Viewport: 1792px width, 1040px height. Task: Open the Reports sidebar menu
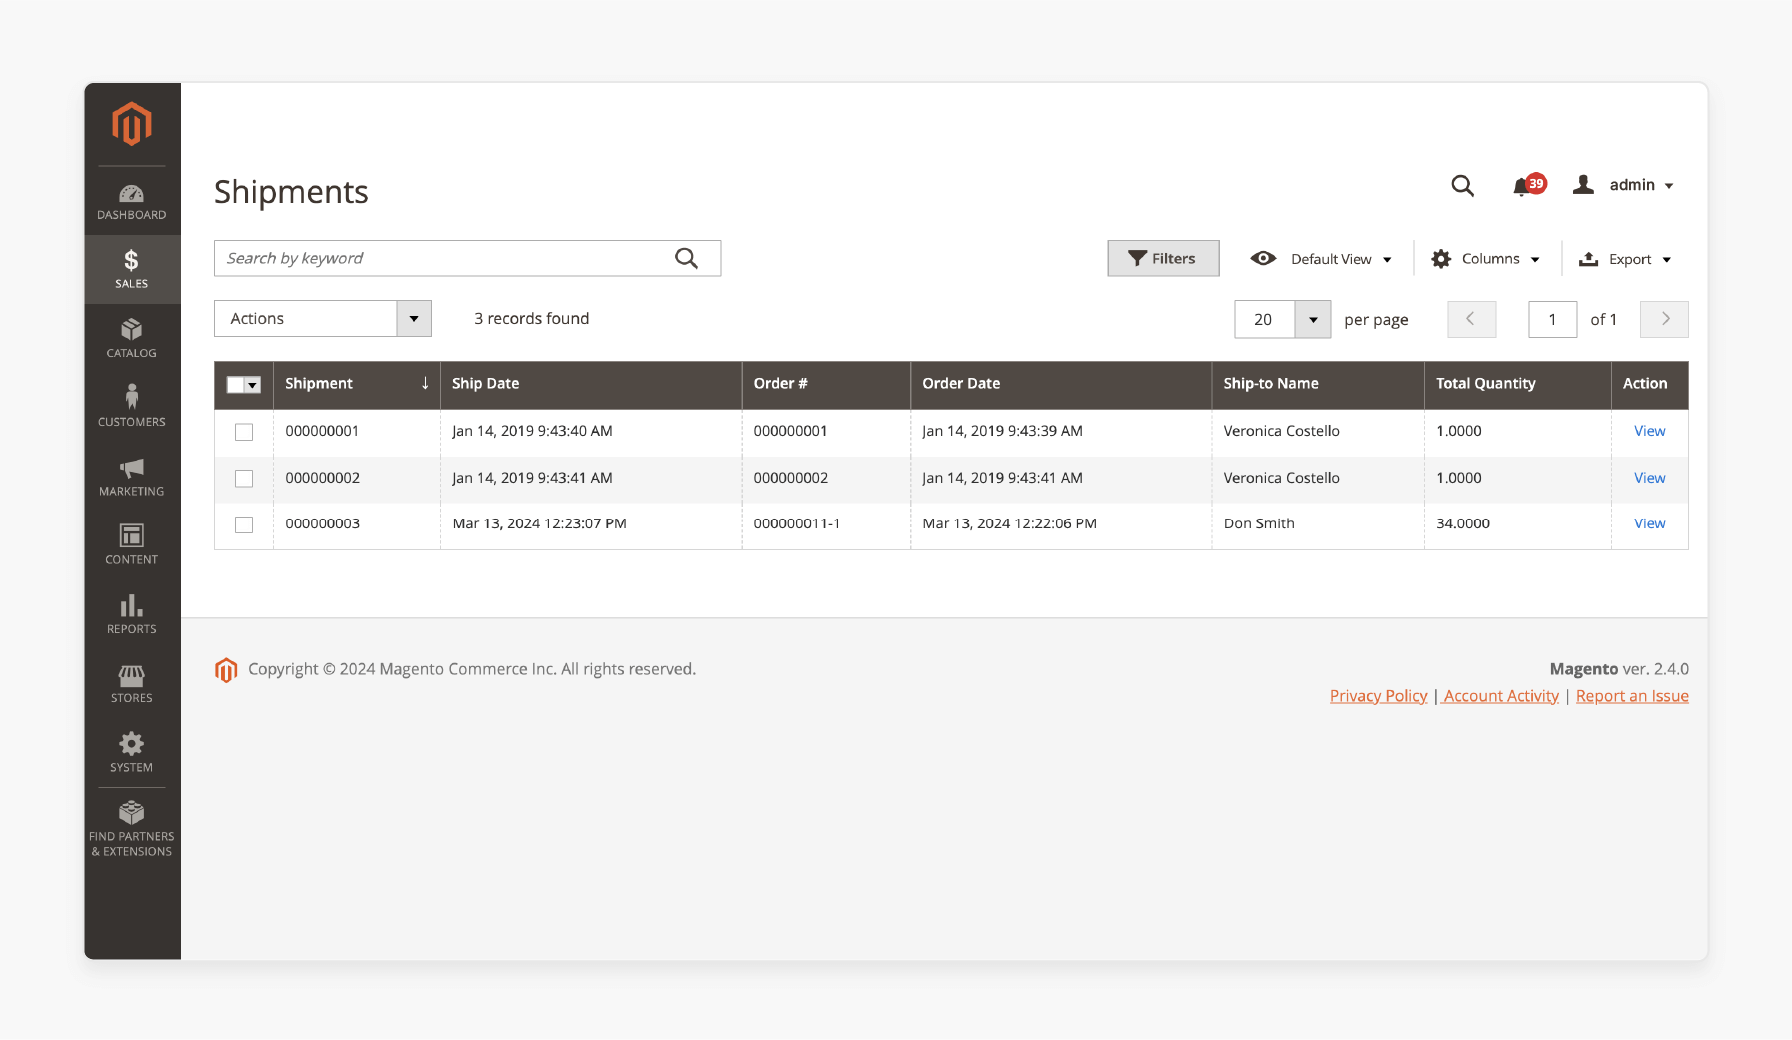point(132,614)
